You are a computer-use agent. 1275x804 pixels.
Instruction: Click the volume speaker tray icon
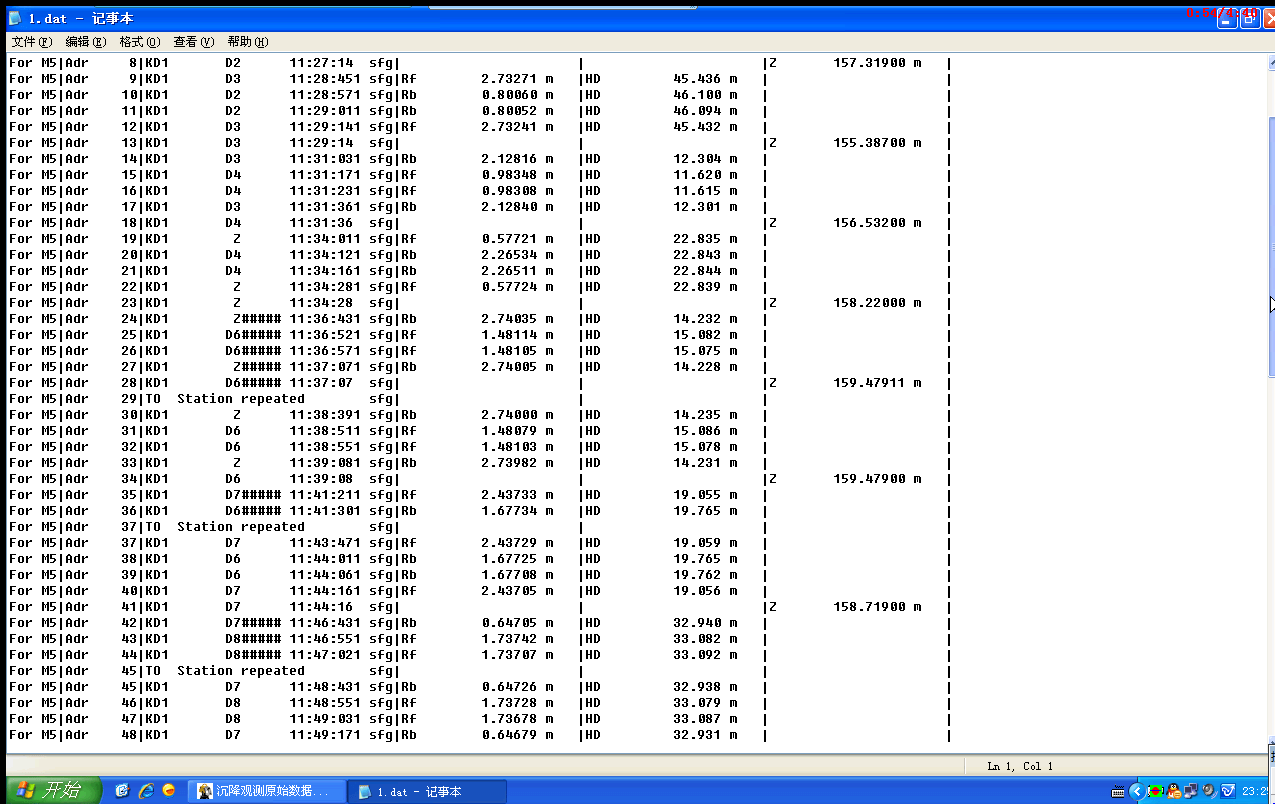1209,791
